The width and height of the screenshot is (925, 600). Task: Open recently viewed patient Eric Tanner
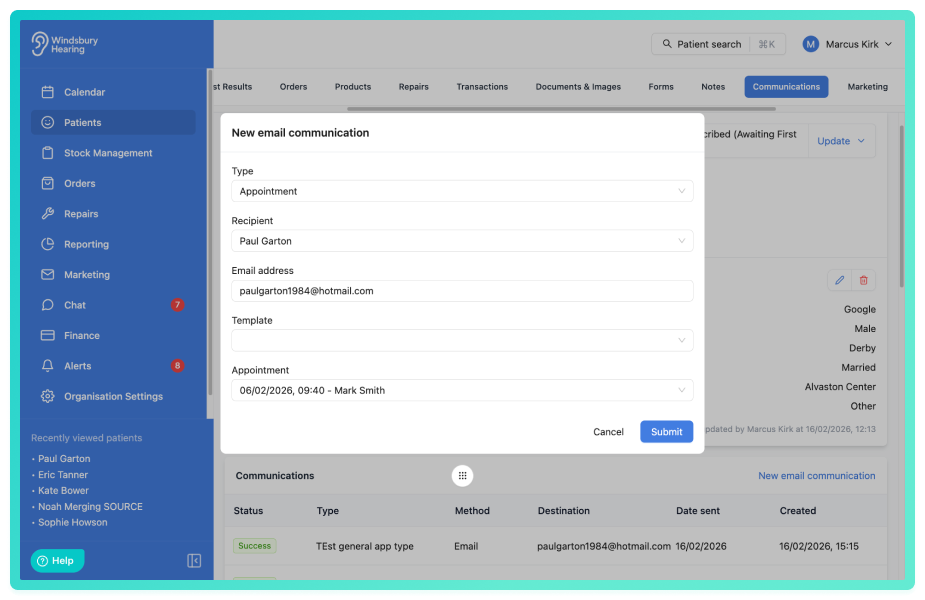[x=63, y=474]
